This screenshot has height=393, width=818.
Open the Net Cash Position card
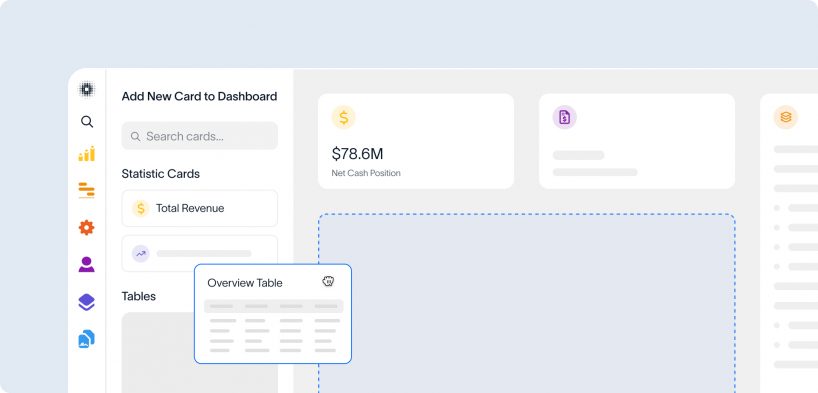(x=416, y=141)
